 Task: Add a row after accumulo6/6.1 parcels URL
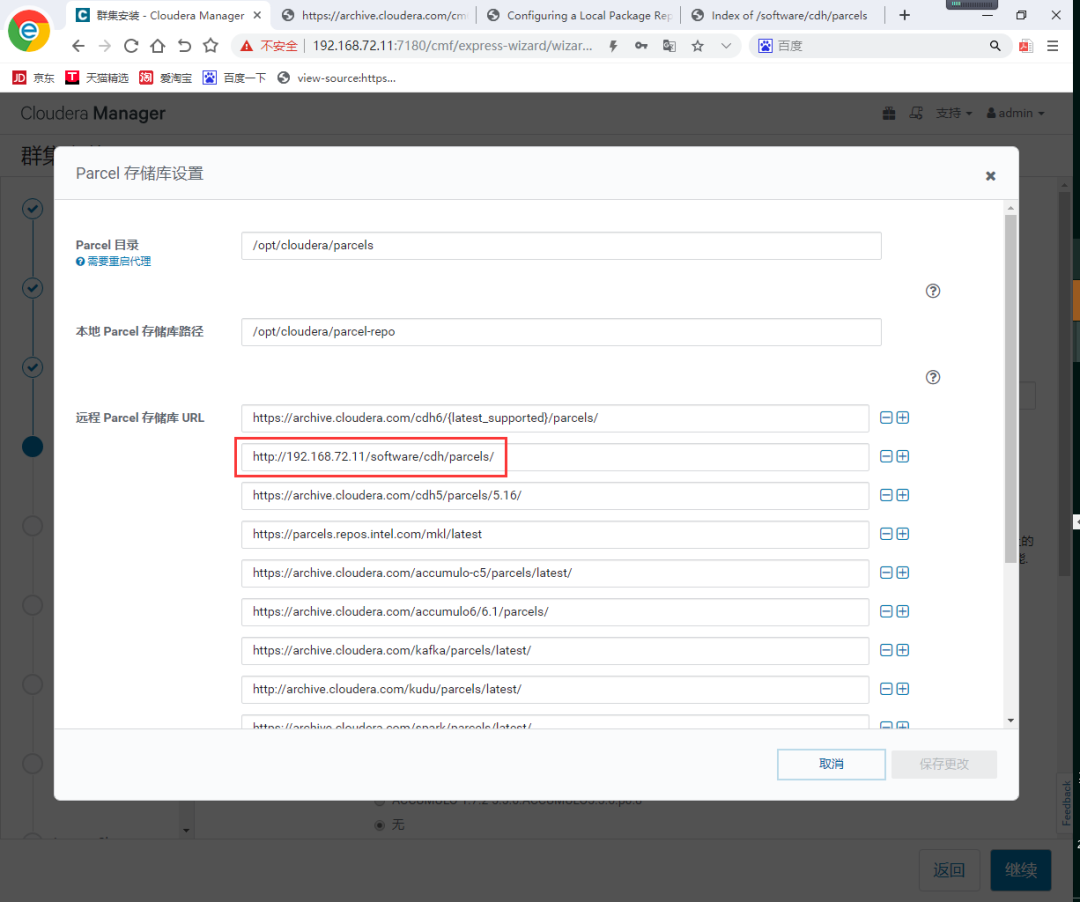point(902,611)
